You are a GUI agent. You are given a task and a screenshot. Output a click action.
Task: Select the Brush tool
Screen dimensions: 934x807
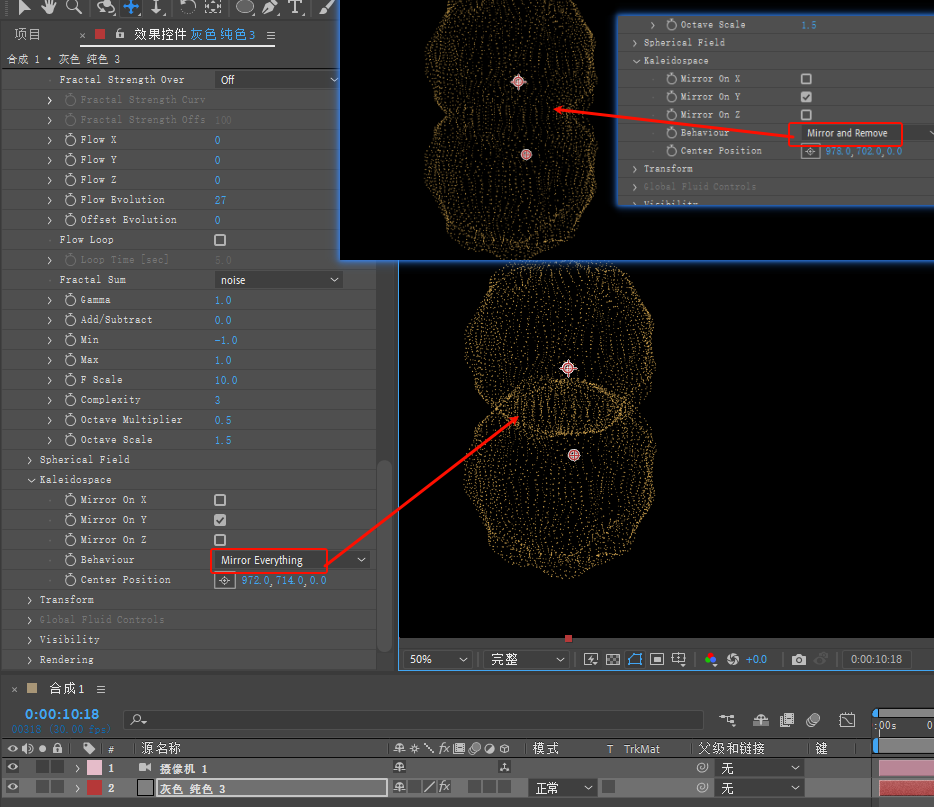(x=326, y=7)
